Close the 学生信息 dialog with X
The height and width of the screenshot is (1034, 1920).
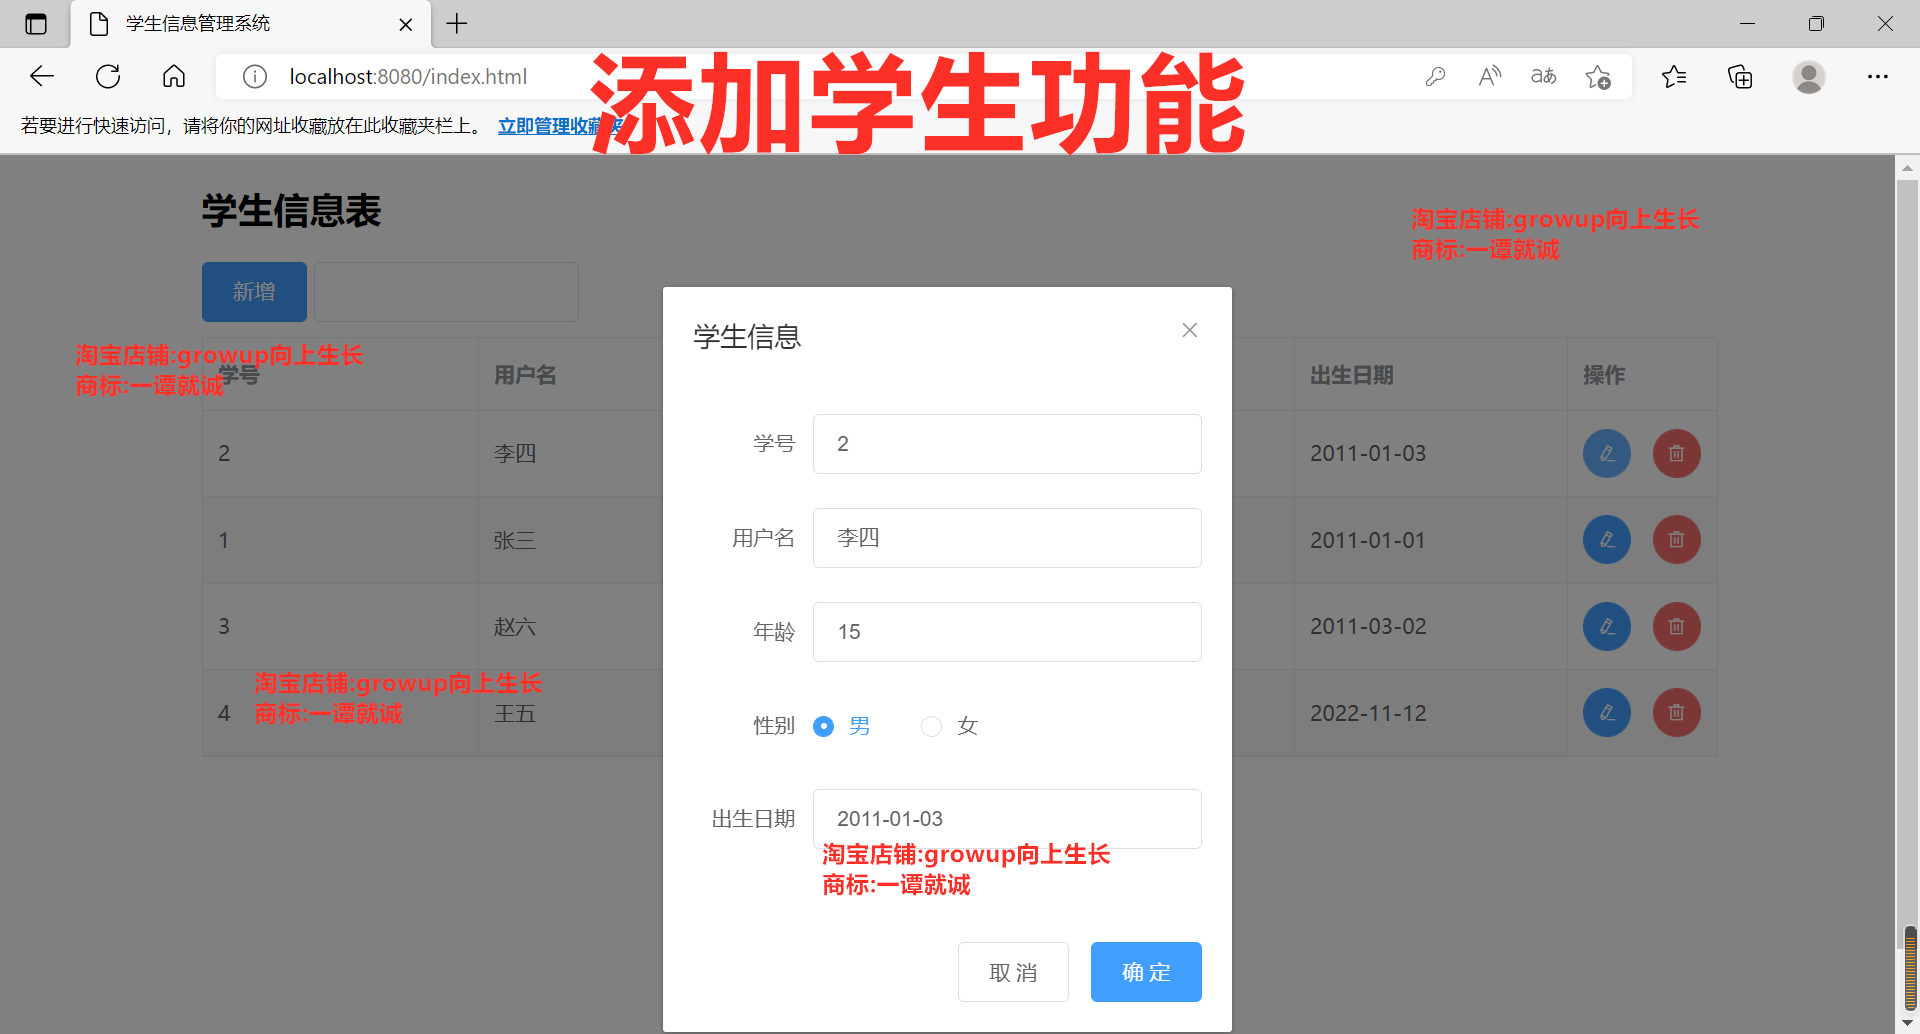[1189, 330]
